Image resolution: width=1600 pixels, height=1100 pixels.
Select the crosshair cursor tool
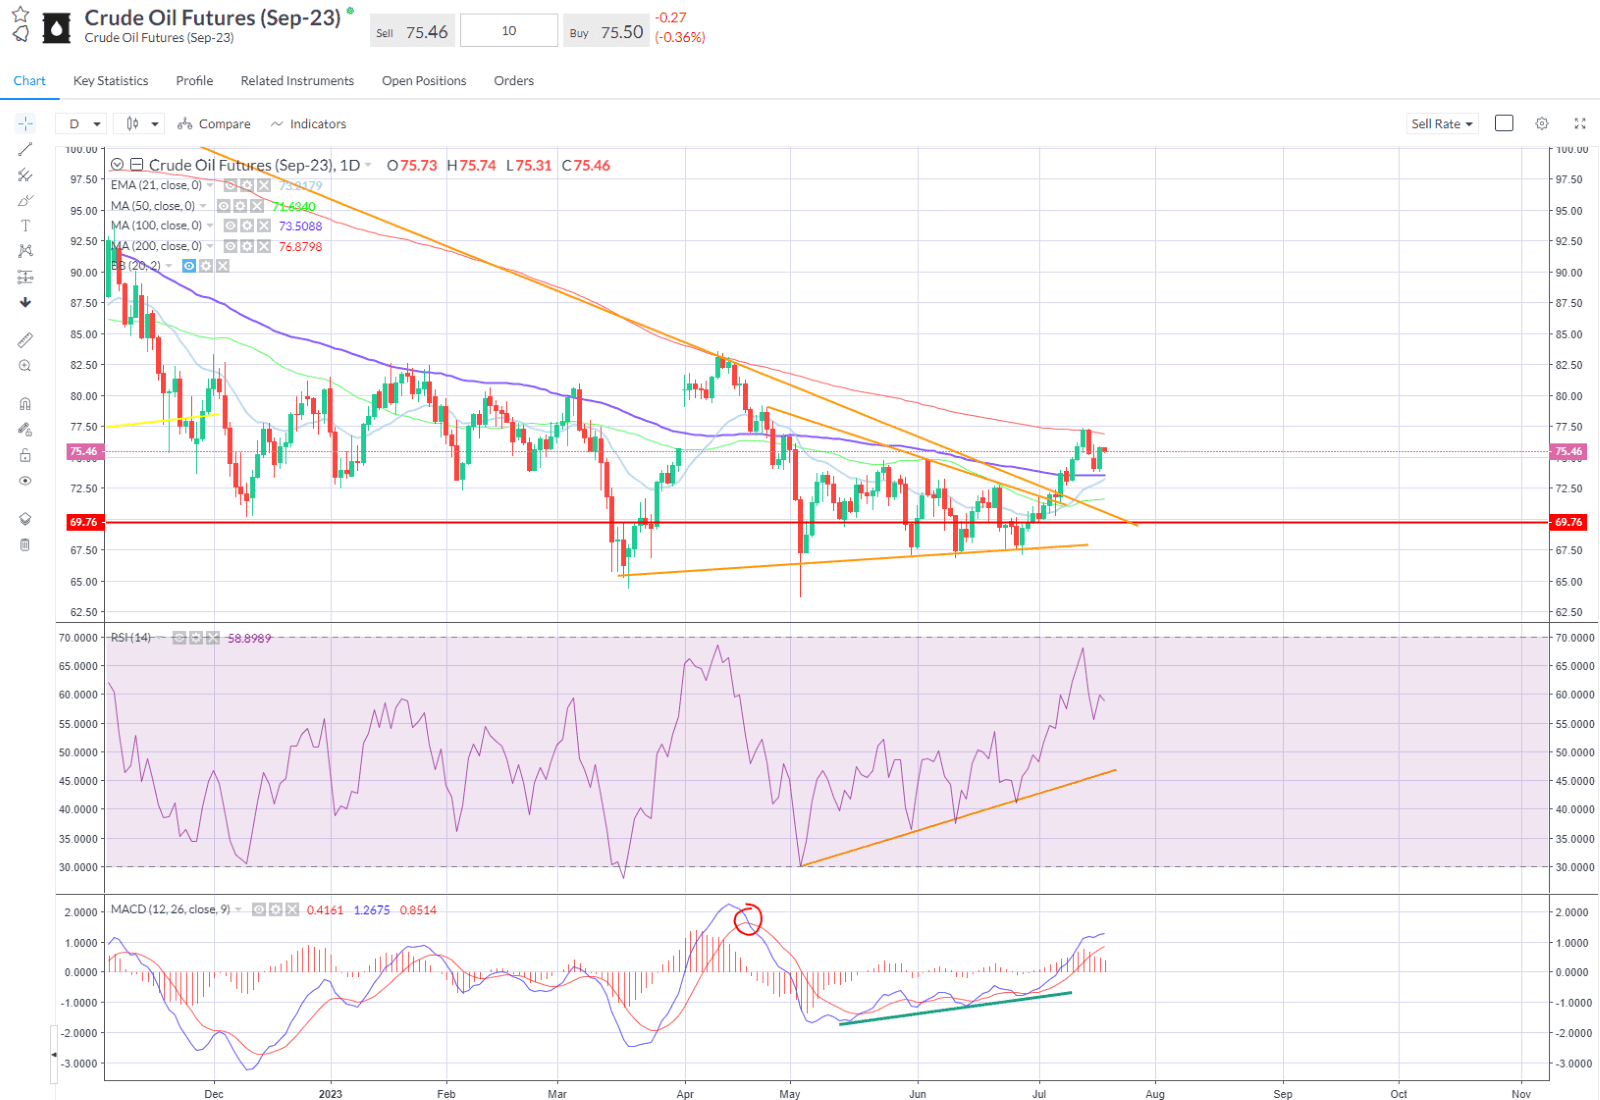click(x=25, y=123)
